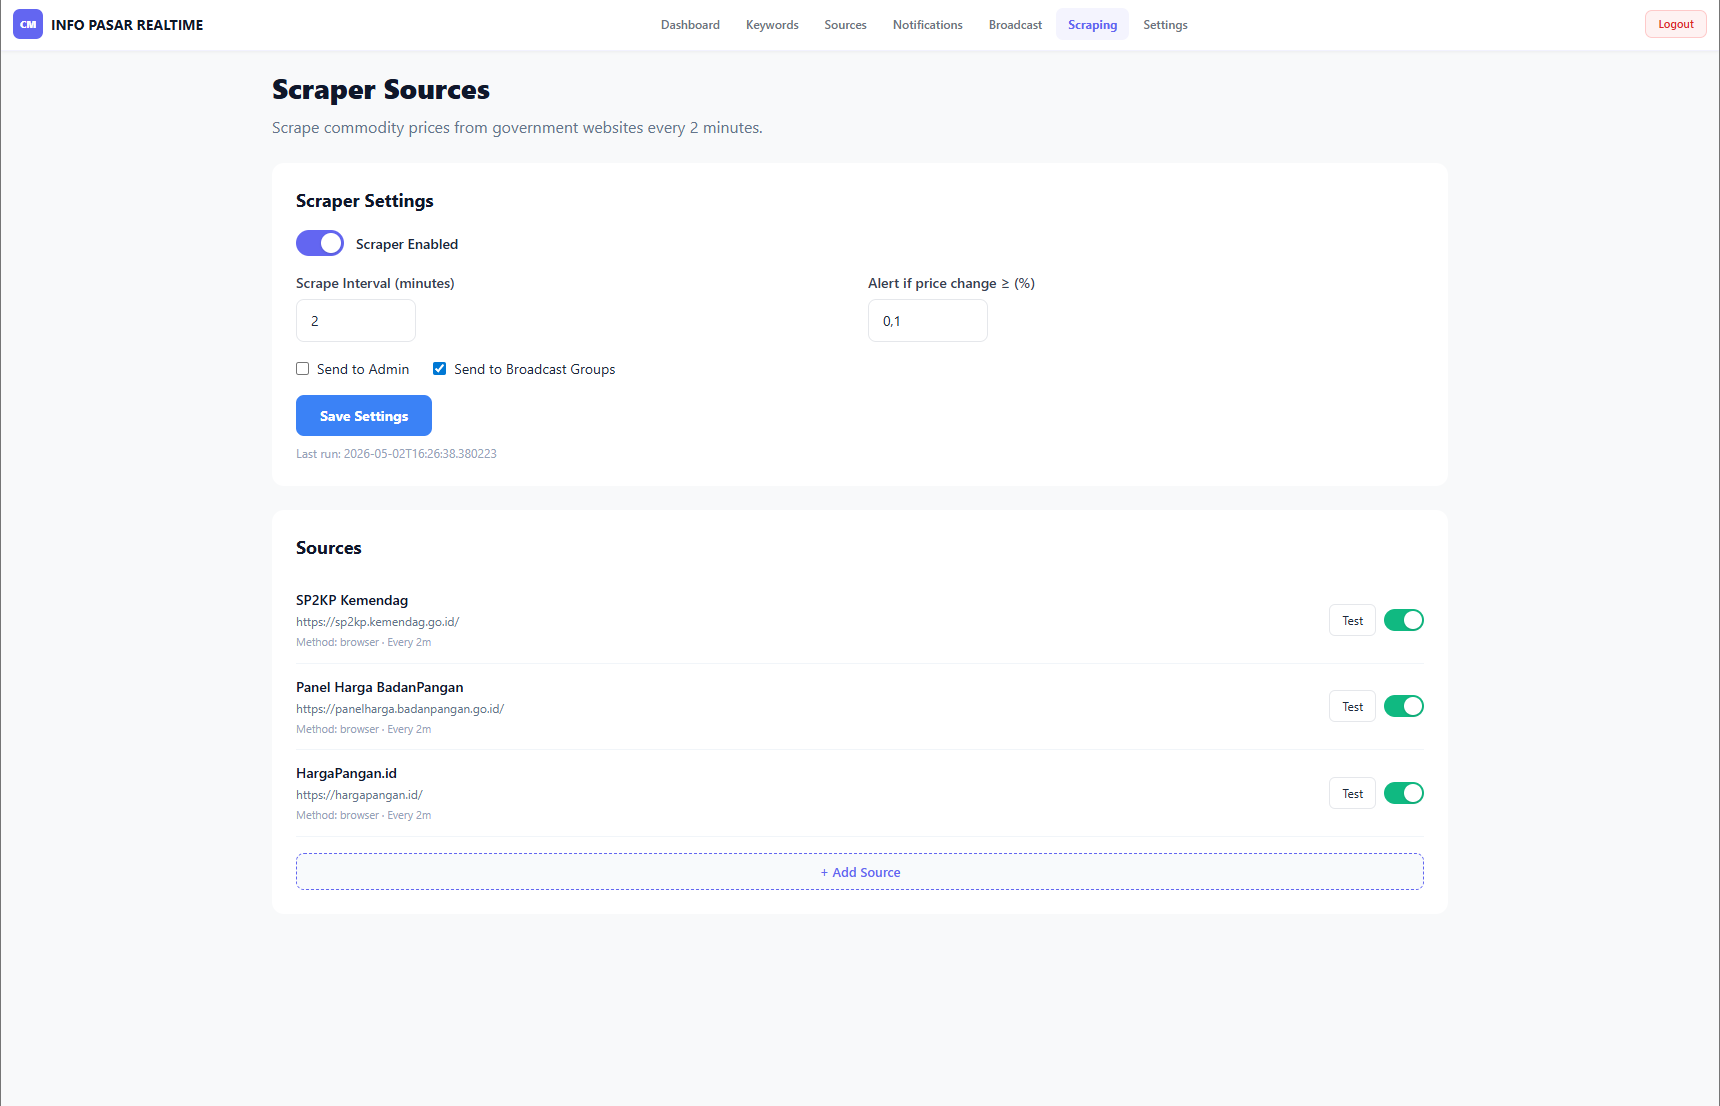Click the SP2KP Kemendag source name
The height and width of the screenshot is (1106, 1720).
pyautogui.click(x=352, y=600)
